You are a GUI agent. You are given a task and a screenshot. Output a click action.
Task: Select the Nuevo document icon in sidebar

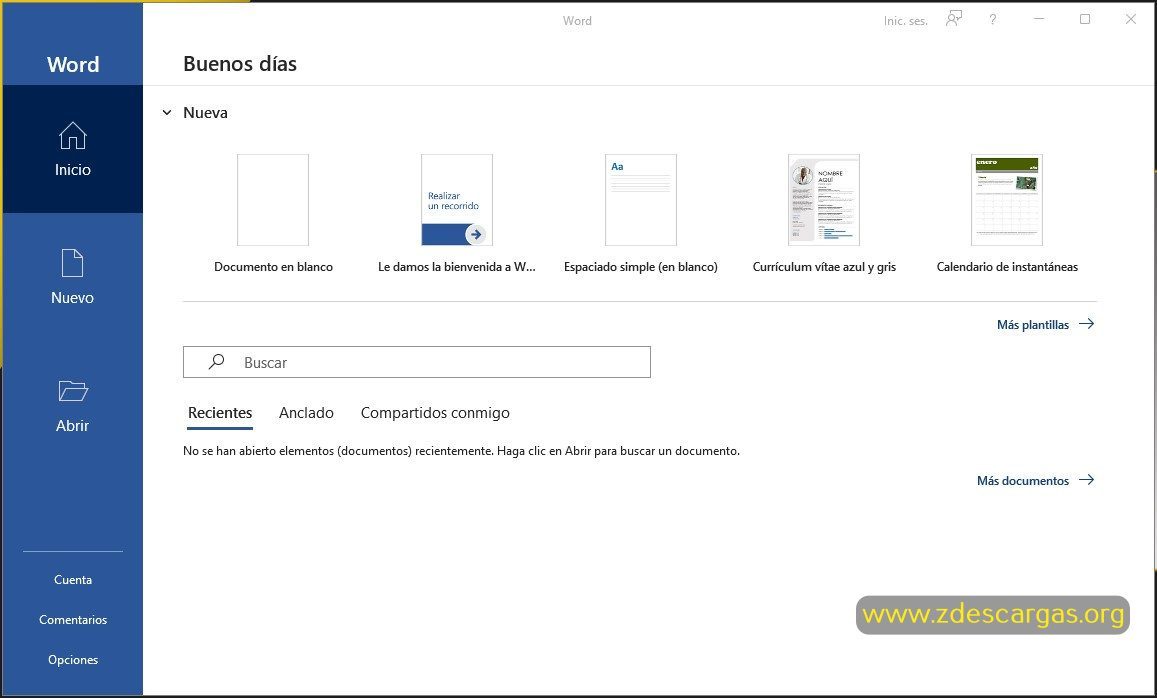coord(72,263)
